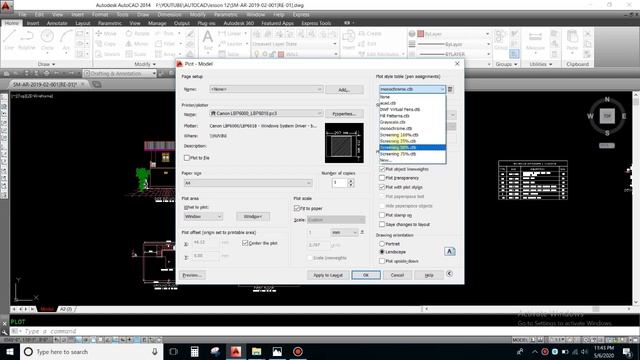Click the Window< selection button
Viewport: 640px width, 360px height.
coord(253,216)
